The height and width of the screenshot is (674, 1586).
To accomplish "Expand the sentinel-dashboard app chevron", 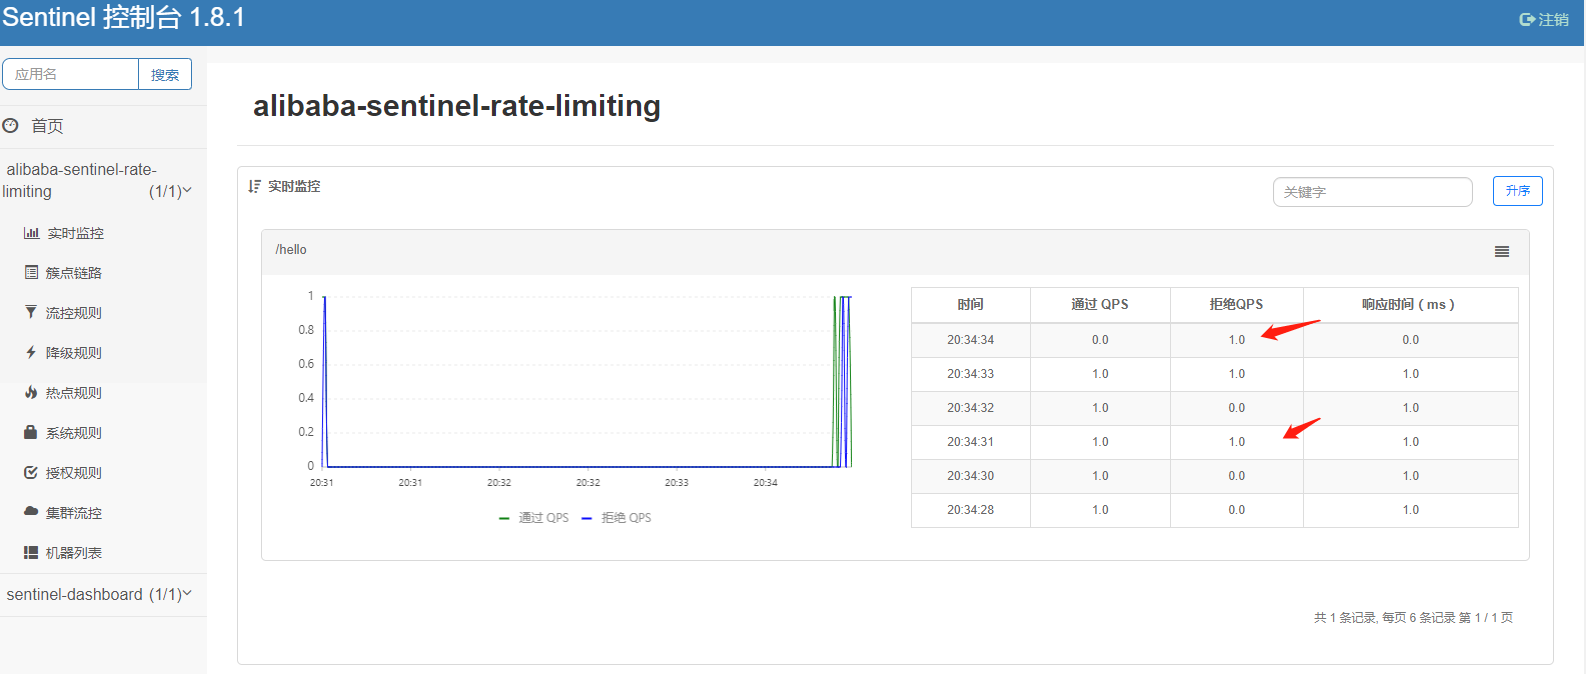I will (x=187, y=593).
